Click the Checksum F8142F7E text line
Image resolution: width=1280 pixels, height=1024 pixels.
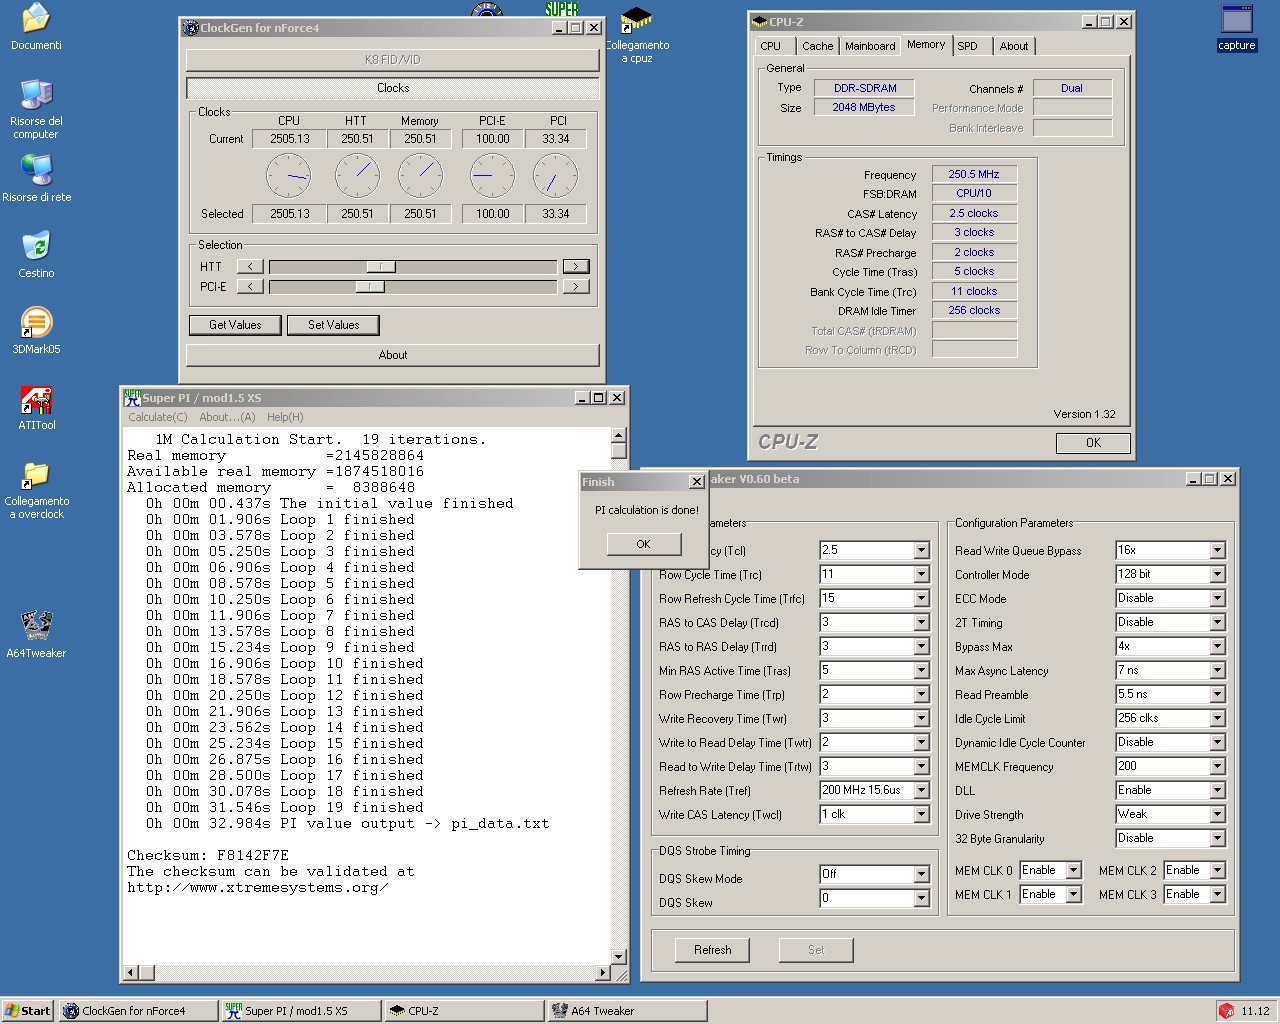point(208,856)
